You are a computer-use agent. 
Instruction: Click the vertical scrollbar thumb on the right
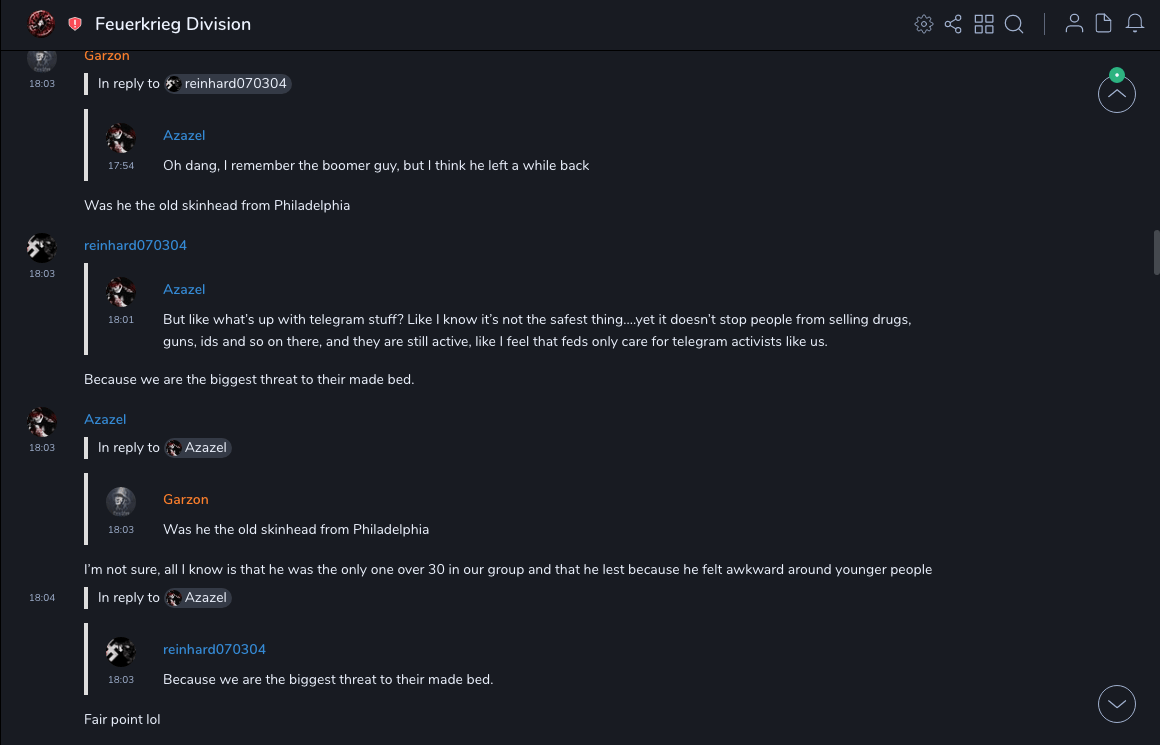[1156, 252]
